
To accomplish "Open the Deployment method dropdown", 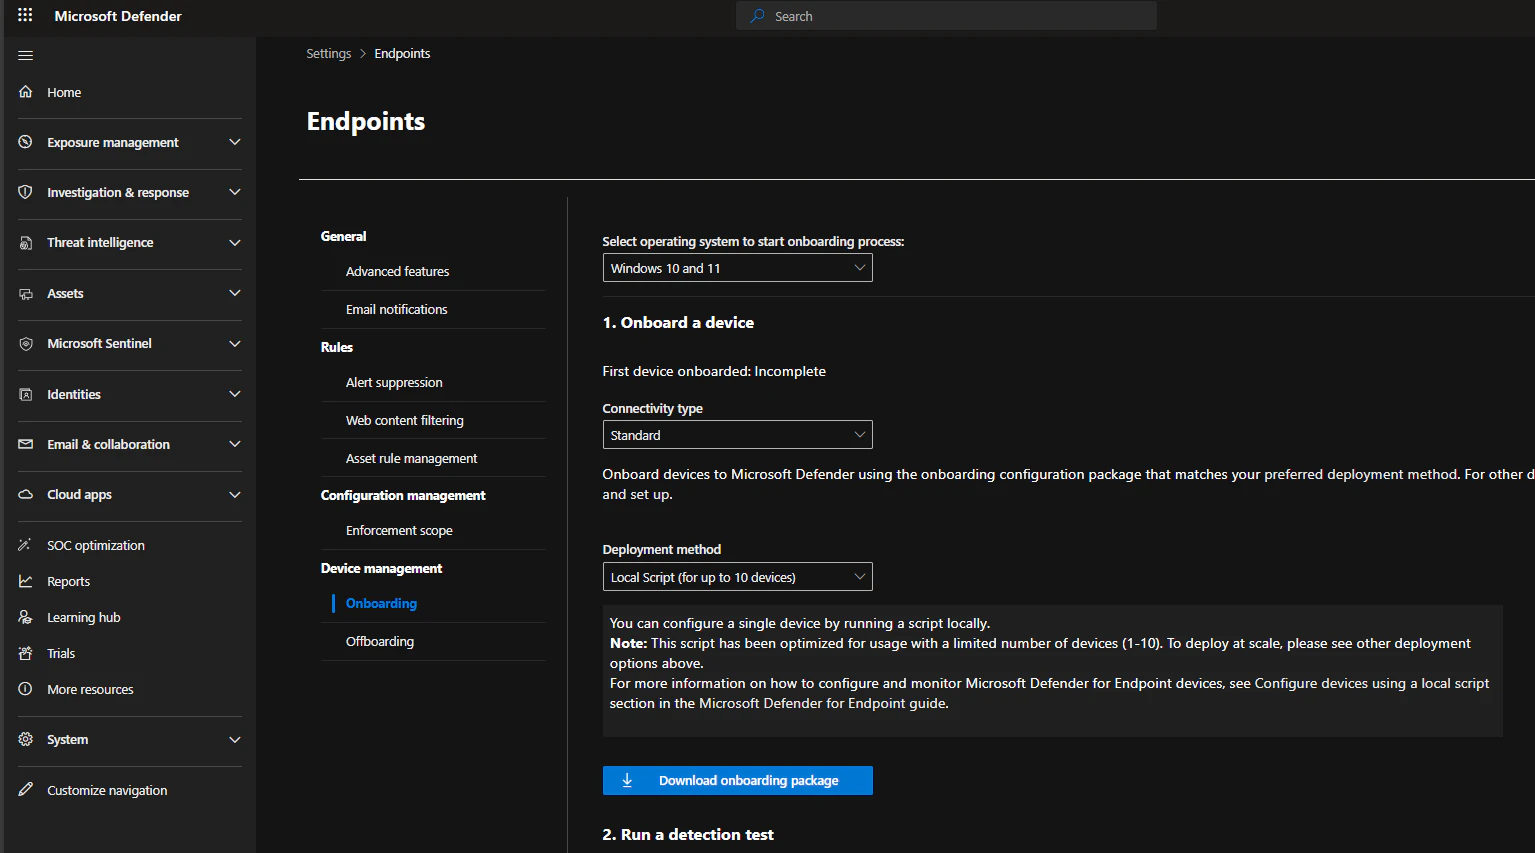I will pos(737,577).
